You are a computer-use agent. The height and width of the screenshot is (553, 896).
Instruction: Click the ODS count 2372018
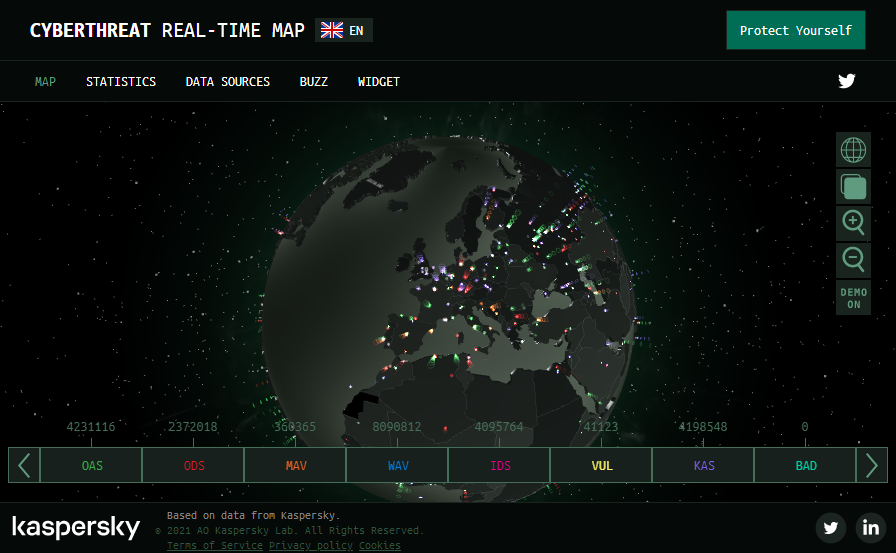point(193,427)
